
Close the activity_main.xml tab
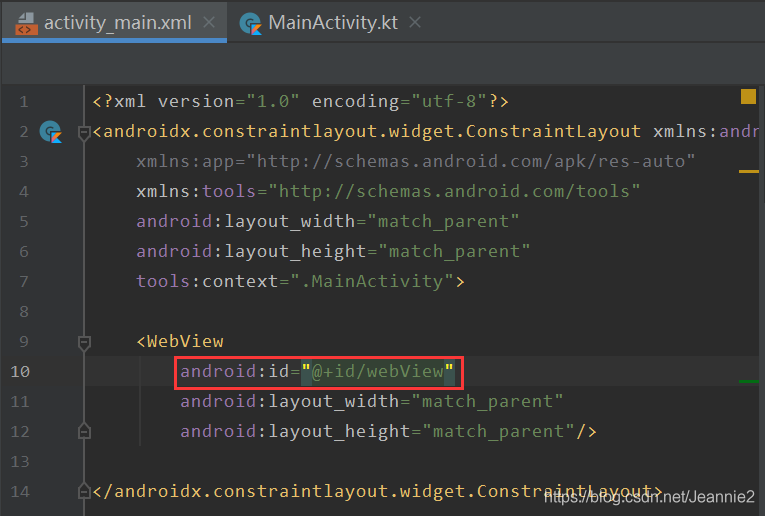[209, 22]
